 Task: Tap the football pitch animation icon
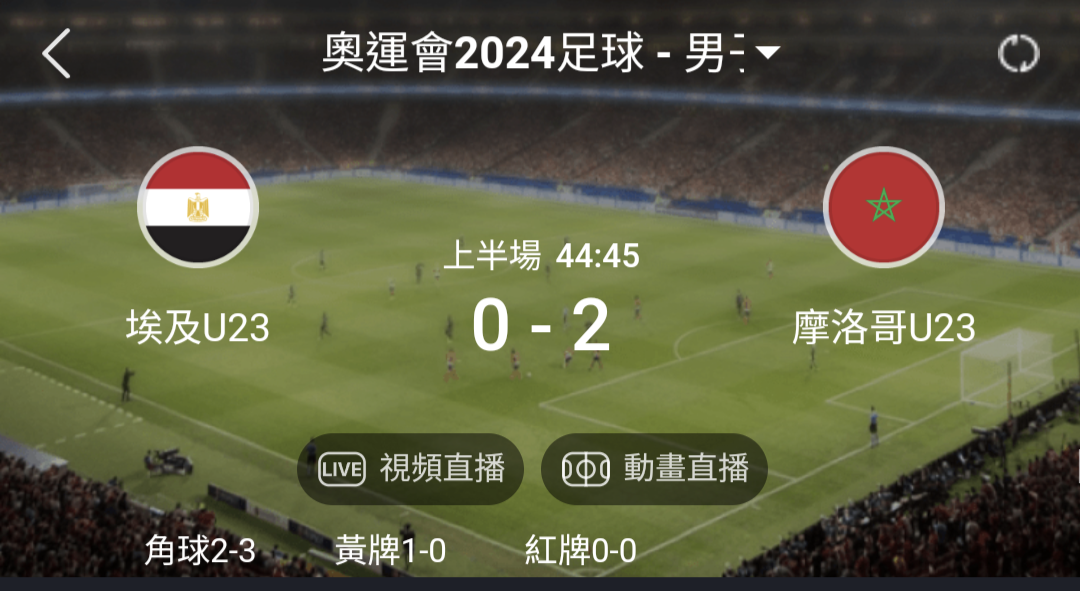tap(585, 470)
